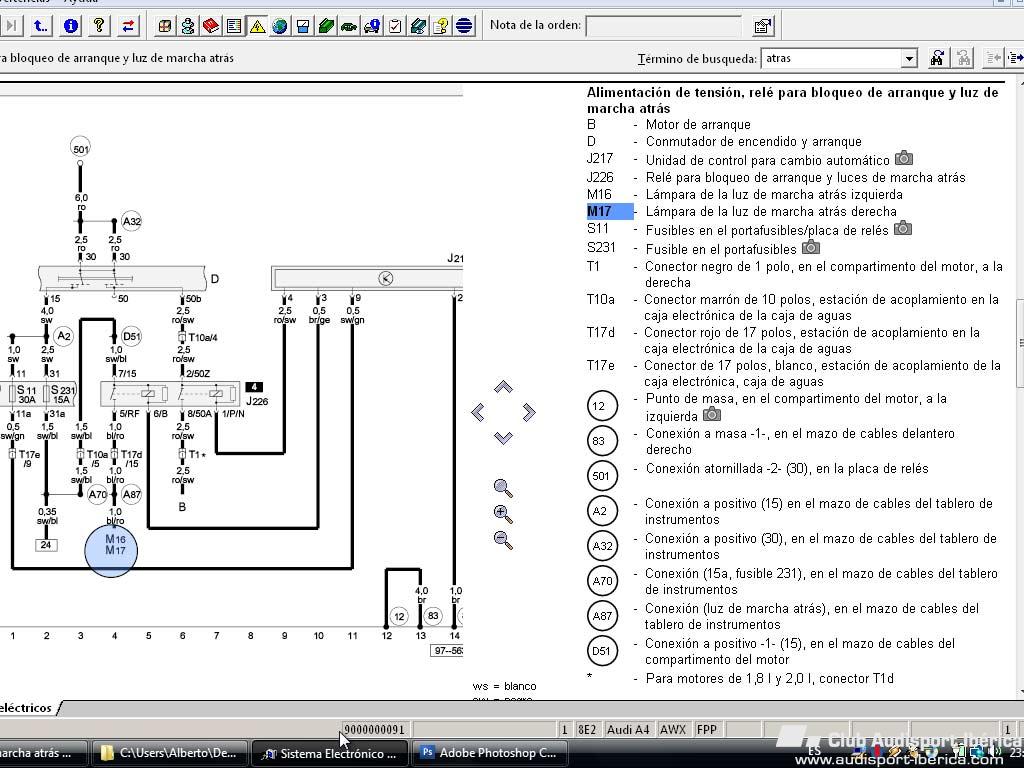
Task: Click the M16 M17 lamp circle in diagram
Action: [111, 549]
